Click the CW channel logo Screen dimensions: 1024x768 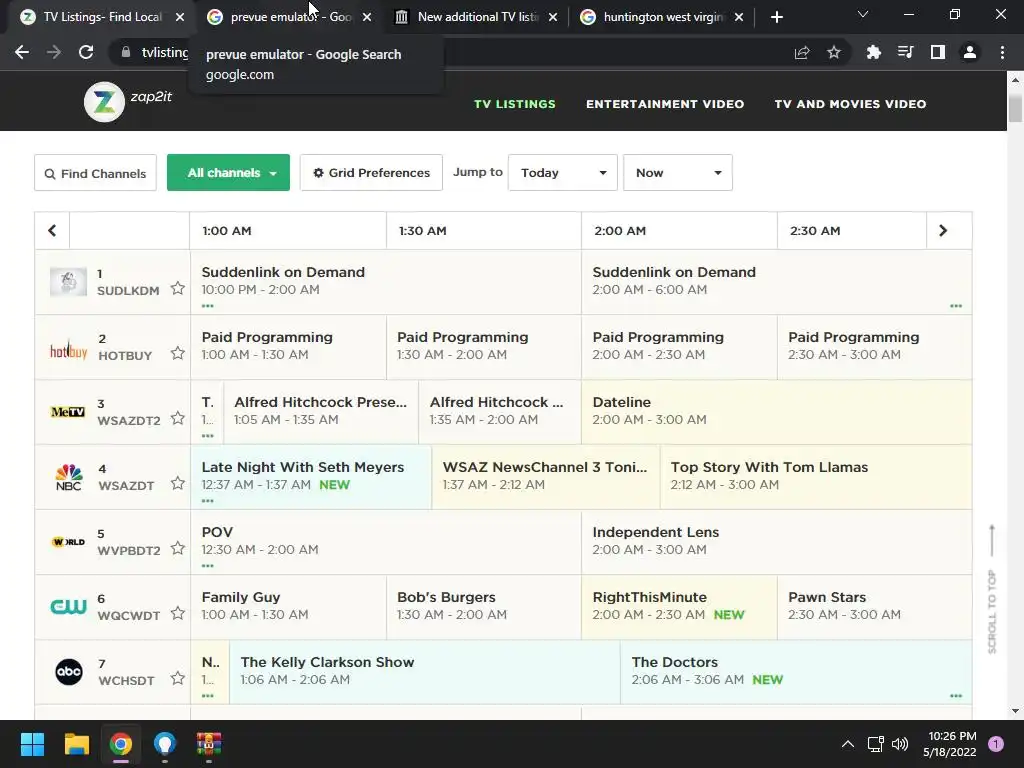(x=69, y=607)
